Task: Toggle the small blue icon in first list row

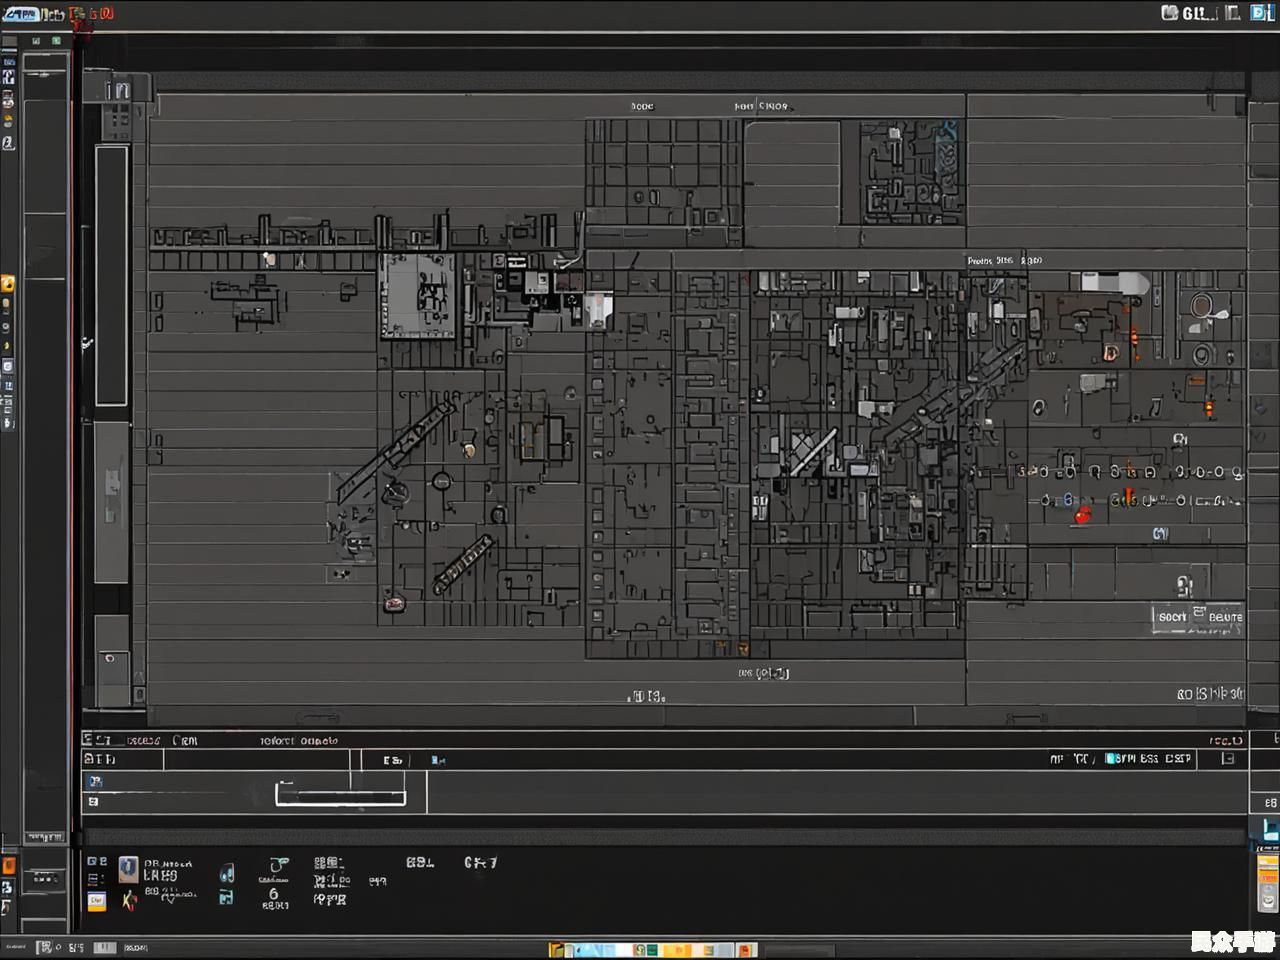Action: click(96, 781)
